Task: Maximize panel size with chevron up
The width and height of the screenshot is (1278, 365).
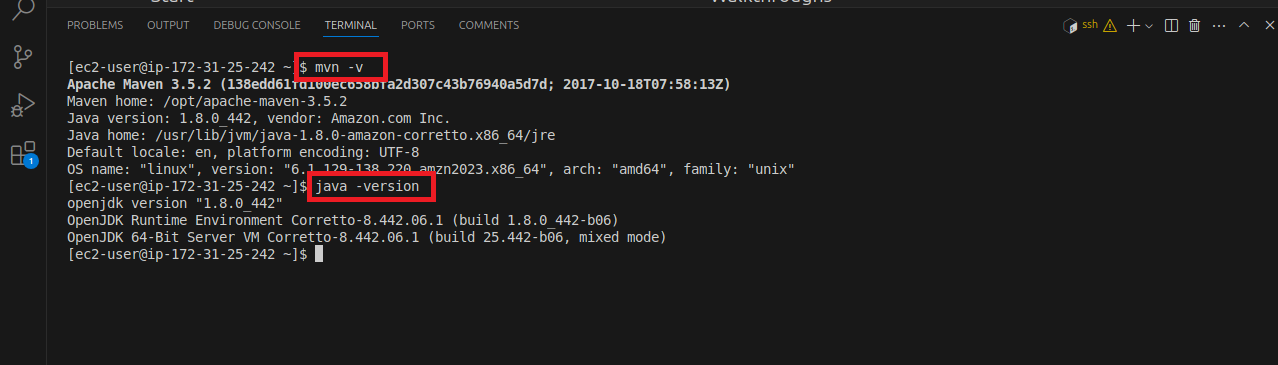Action: click(1244, 25)
